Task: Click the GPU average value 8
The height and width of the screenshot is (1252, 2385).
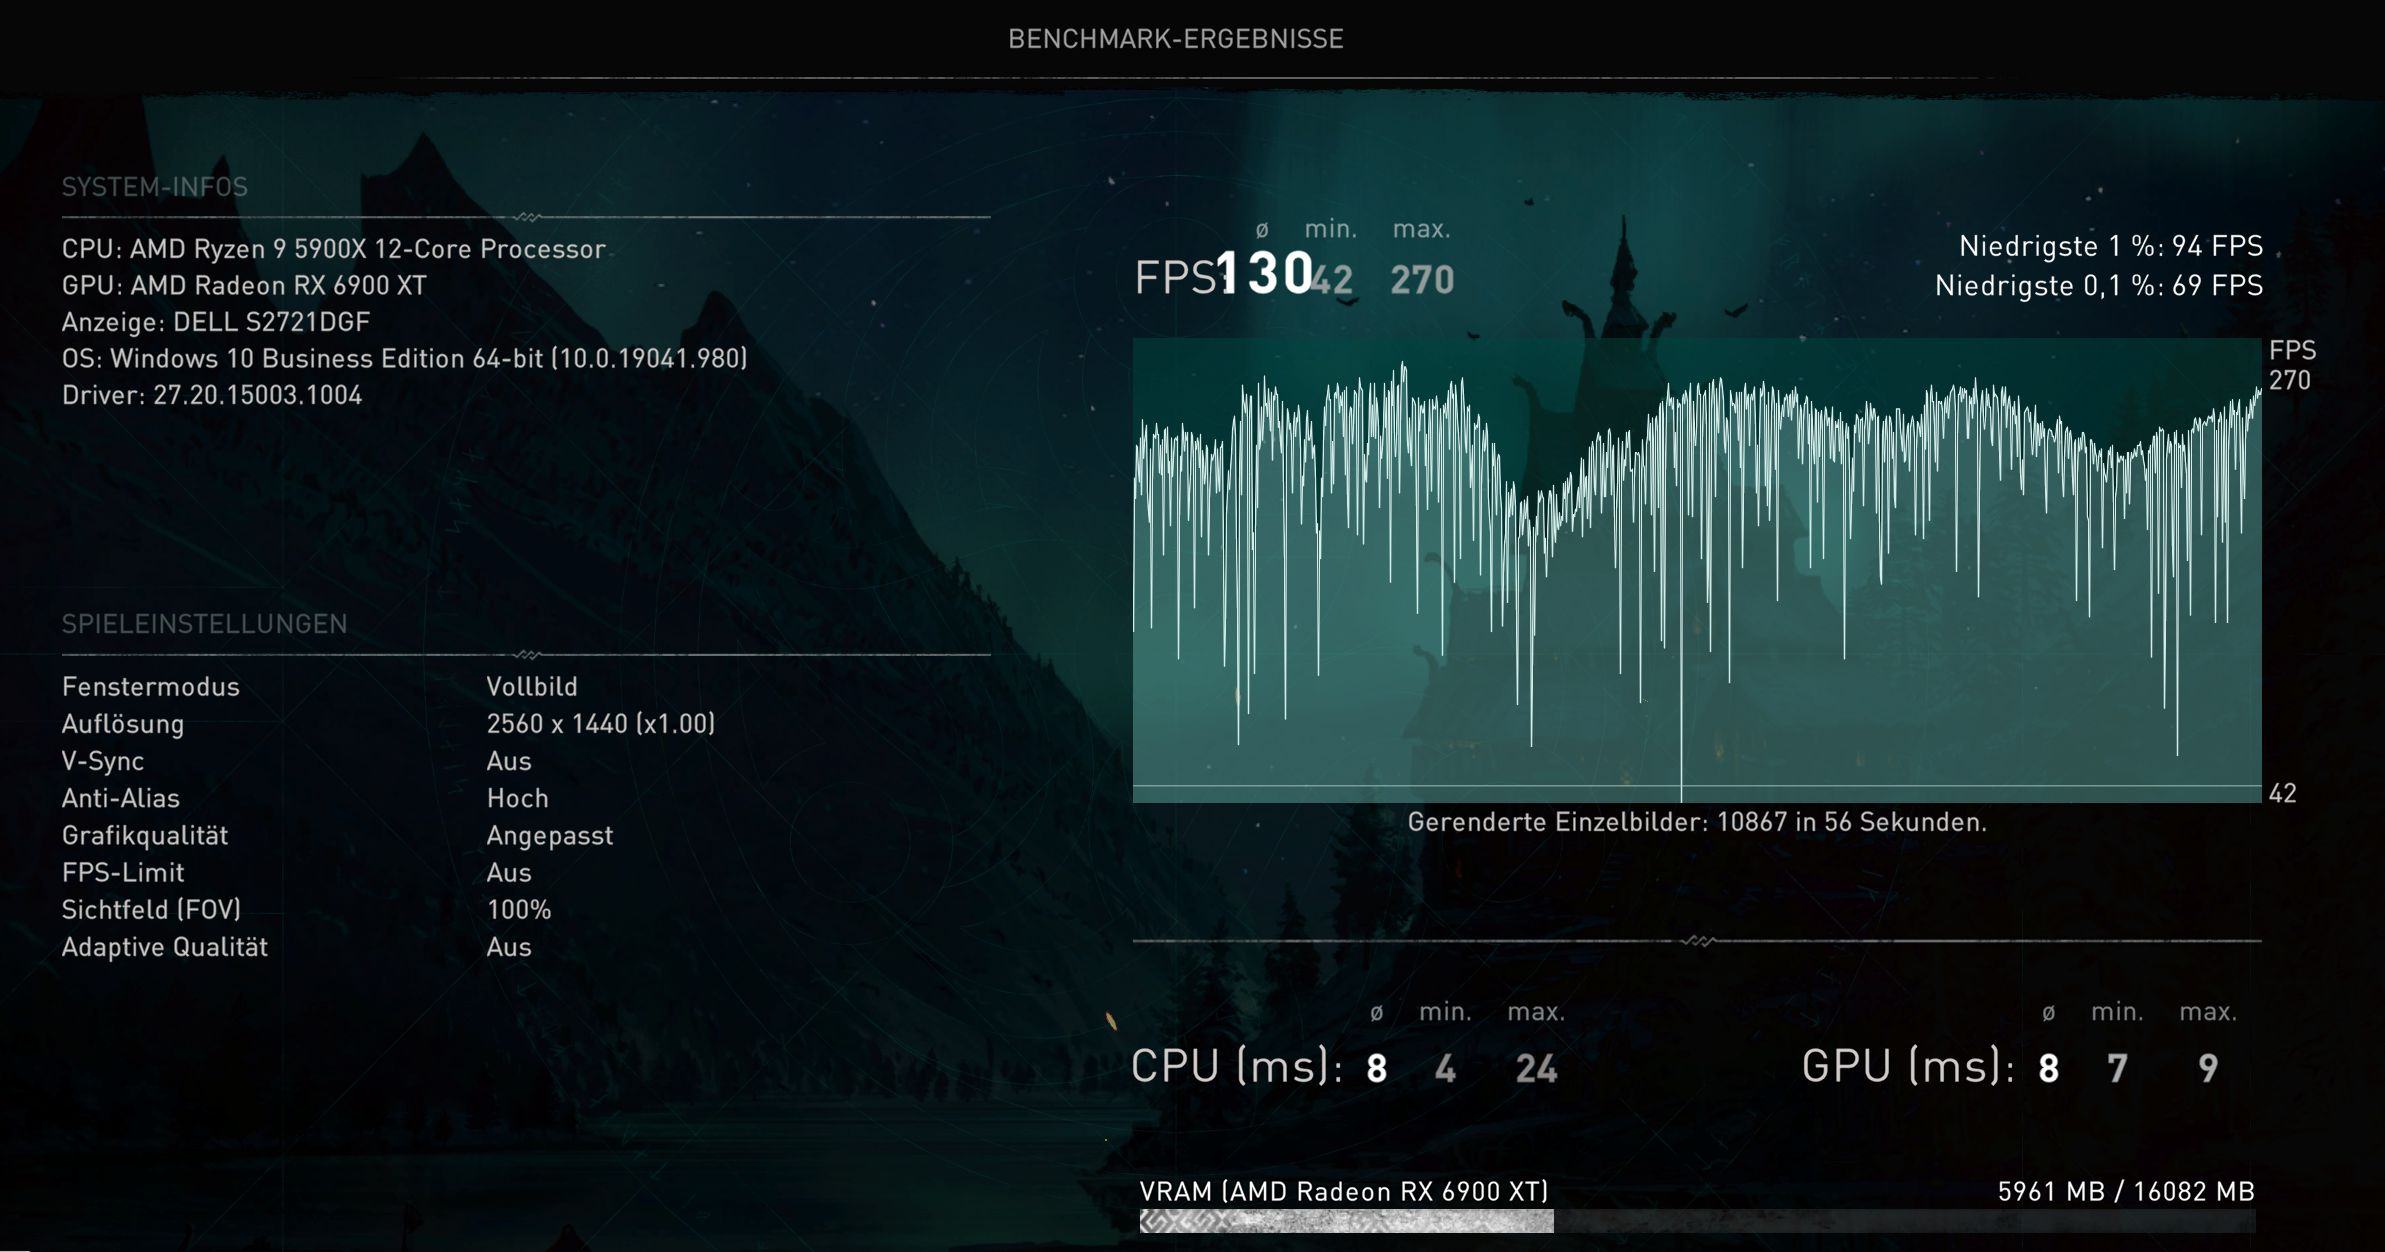Action: pyautogui.click(x=2049, y=1069)
